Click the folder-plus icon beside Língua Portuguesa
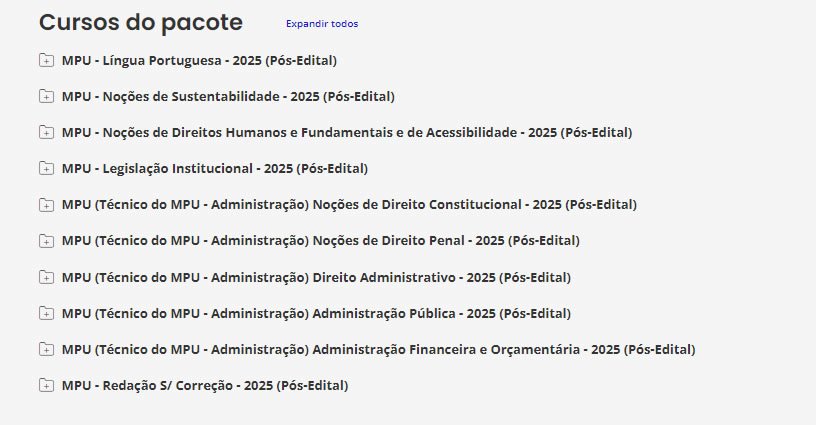Screen dimensions: 816x425 (x=46, y=60)
